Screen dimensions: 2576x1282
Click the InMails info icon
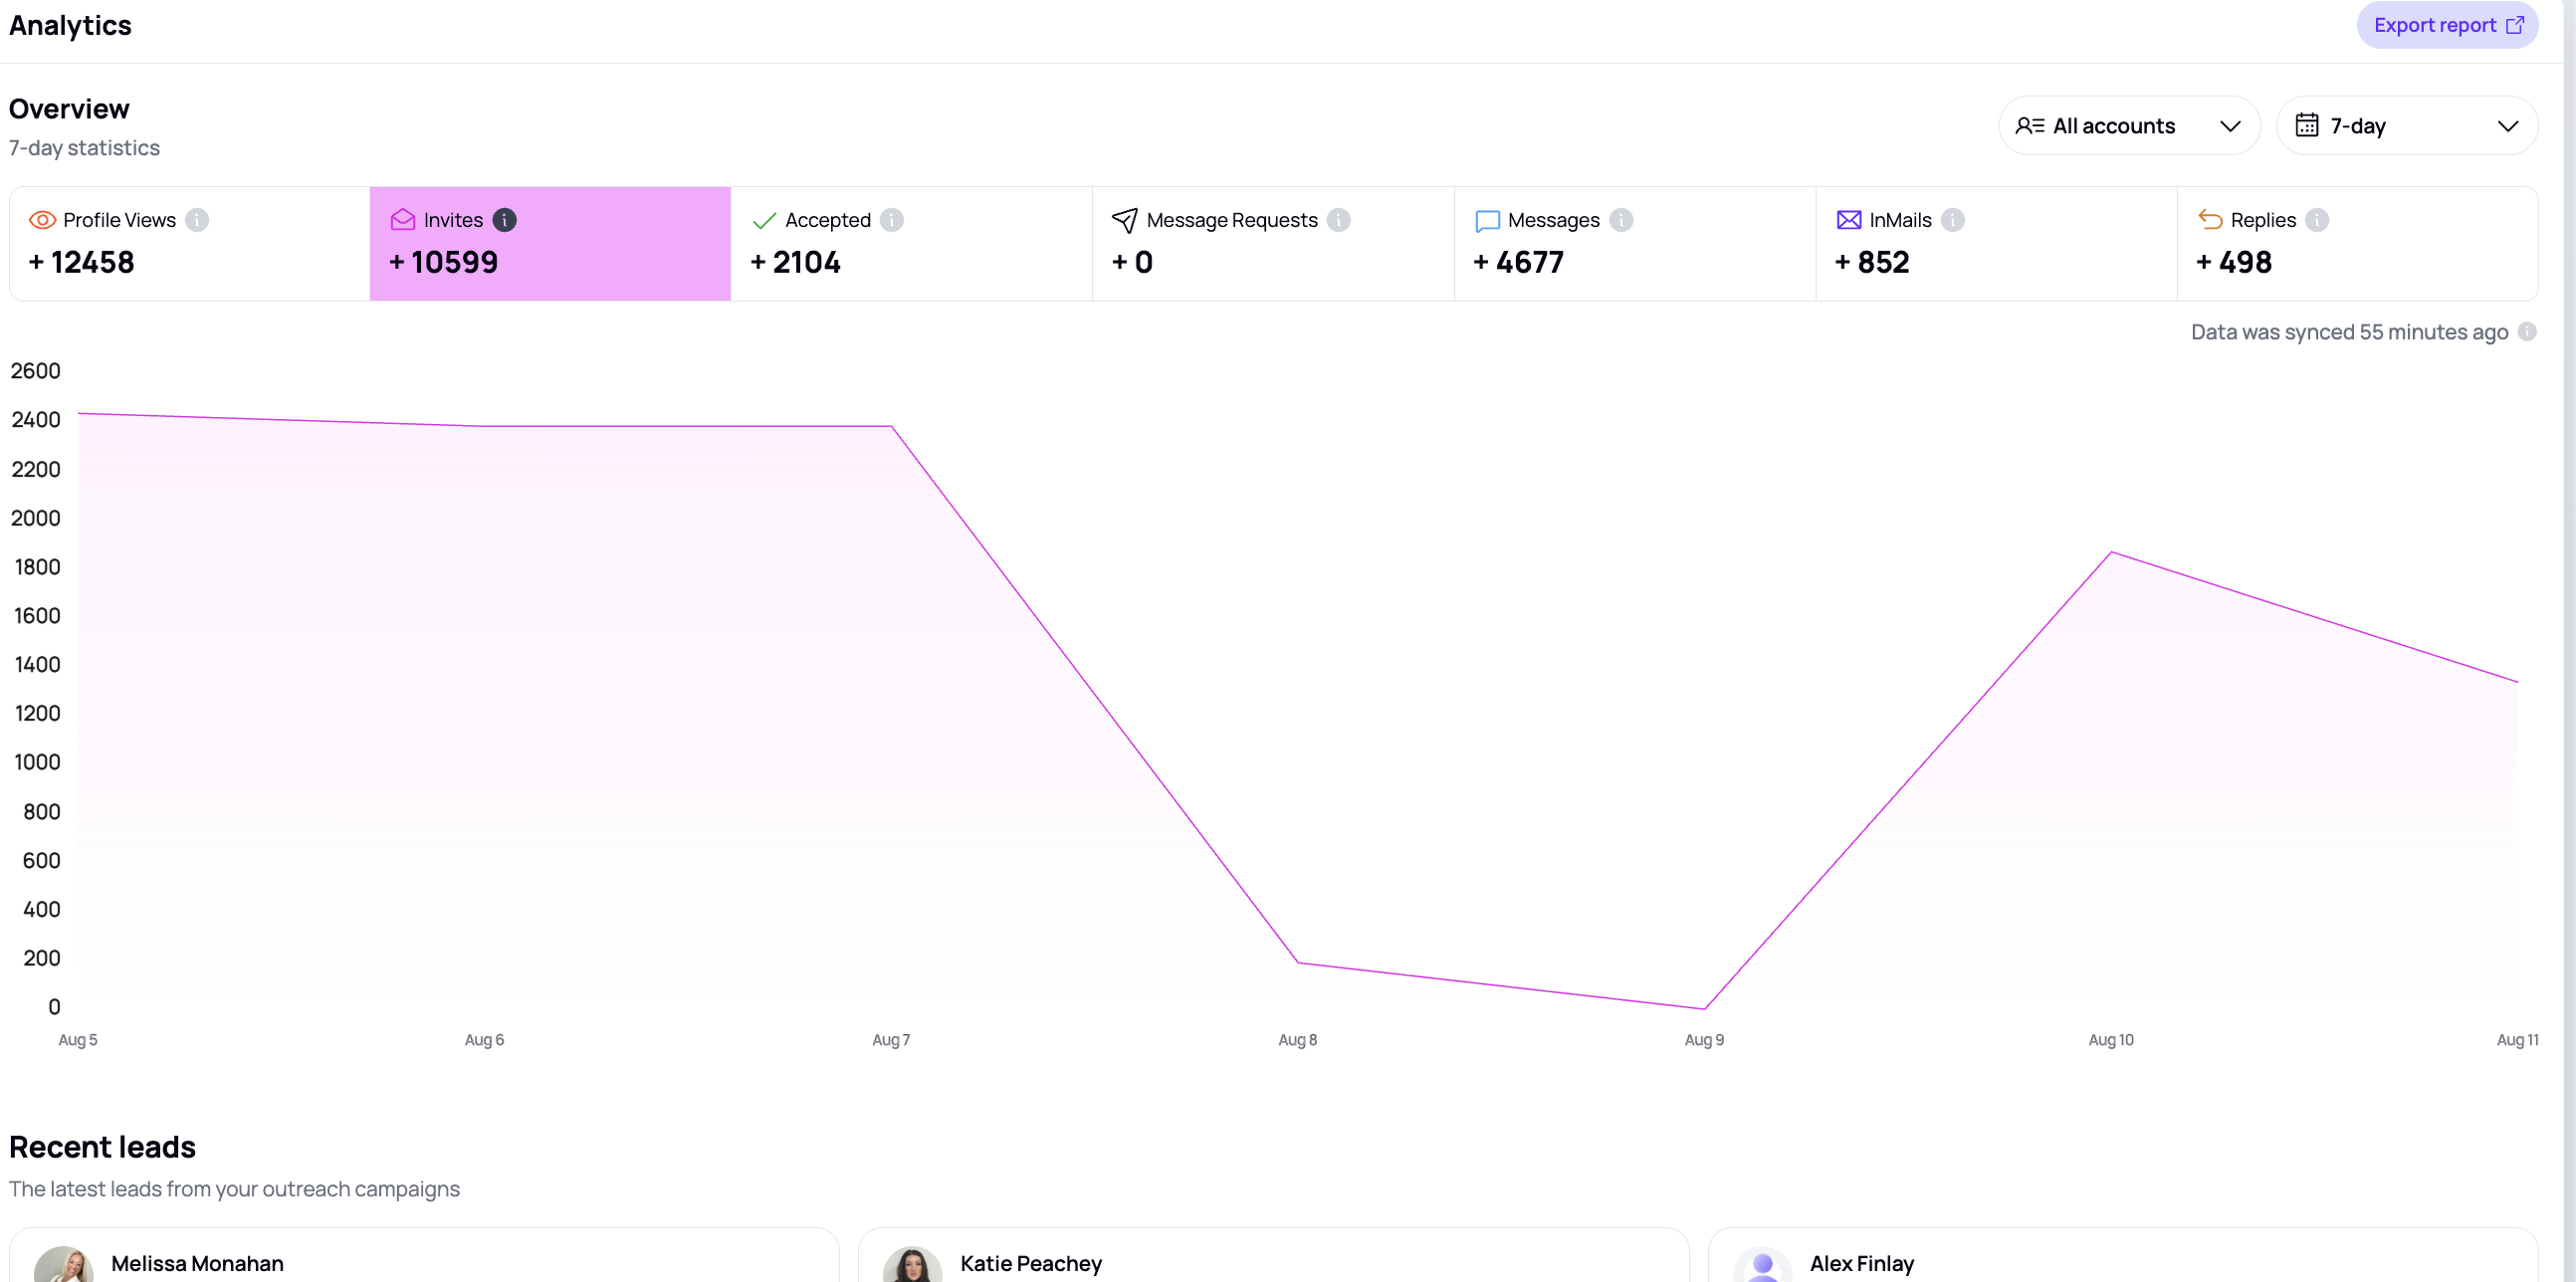[1953, 220]
